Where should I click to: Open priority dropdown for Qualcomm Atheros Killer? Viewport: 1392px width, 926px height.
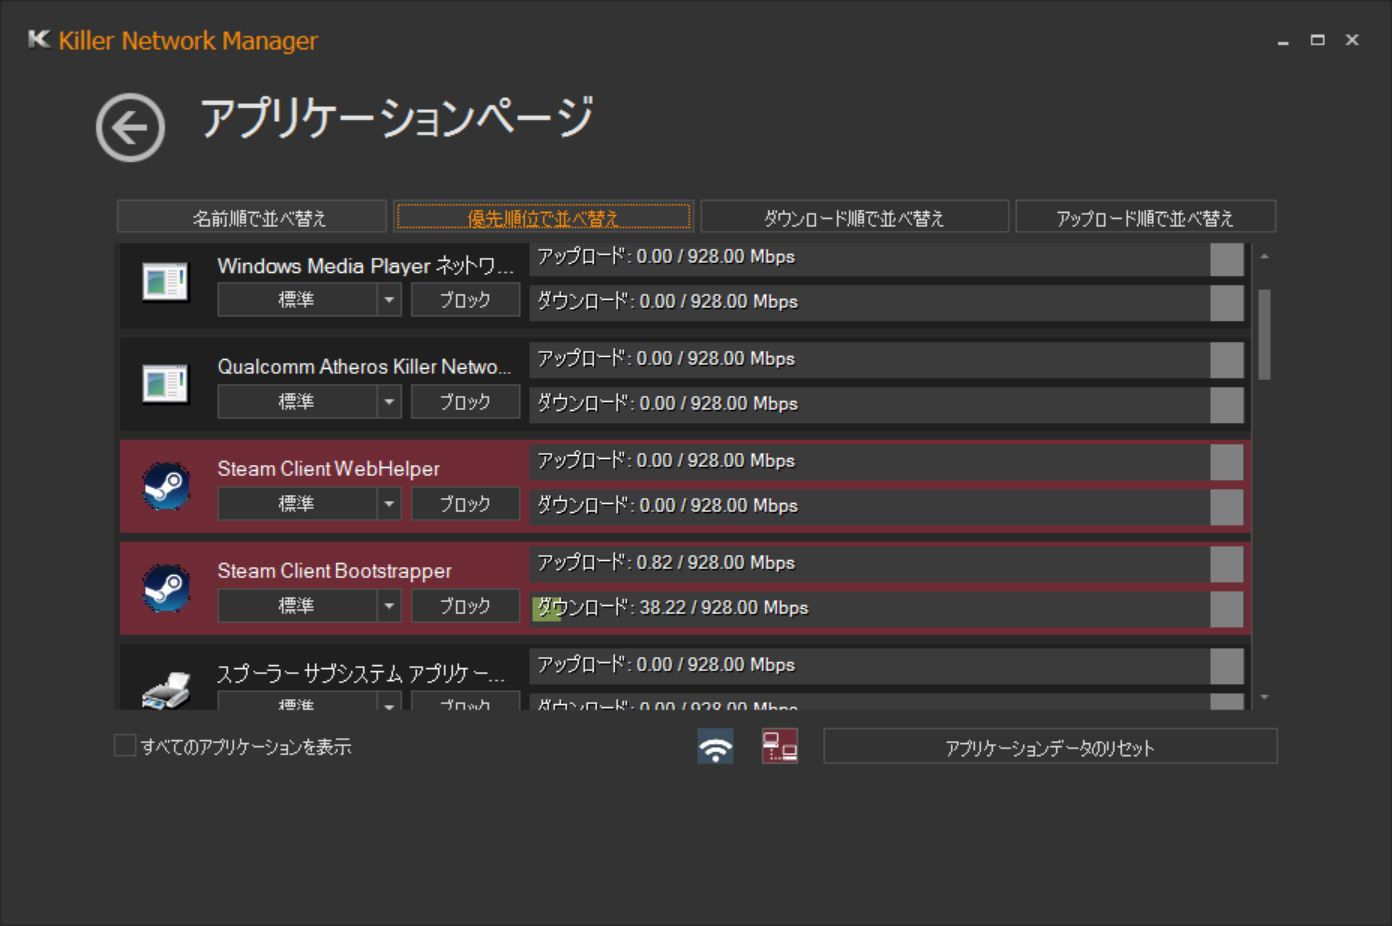[x=389, y=401]
